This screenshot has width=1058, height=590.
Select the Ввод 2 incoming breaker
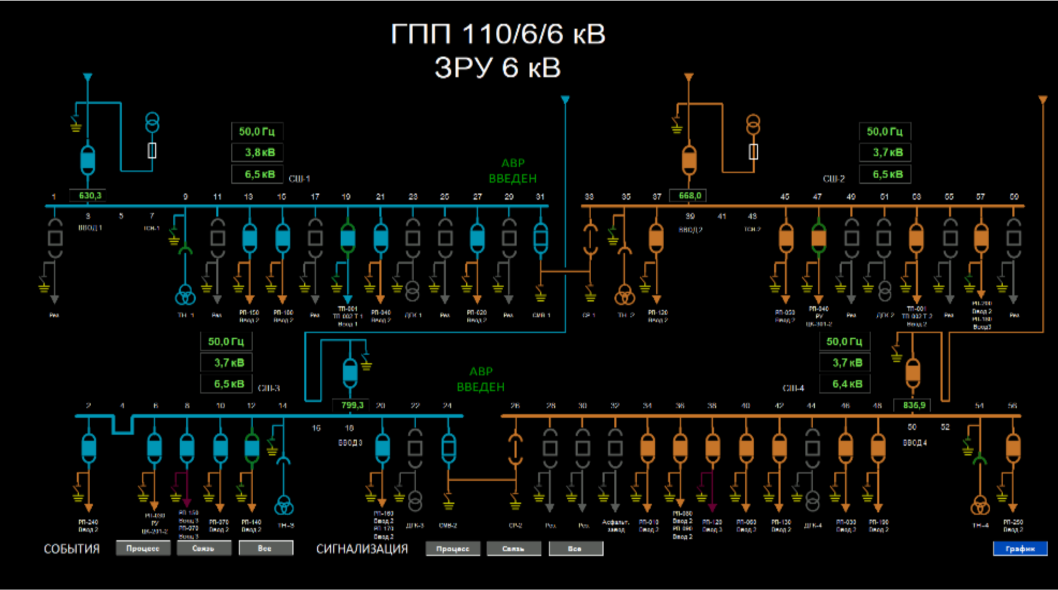click(689, 160)
